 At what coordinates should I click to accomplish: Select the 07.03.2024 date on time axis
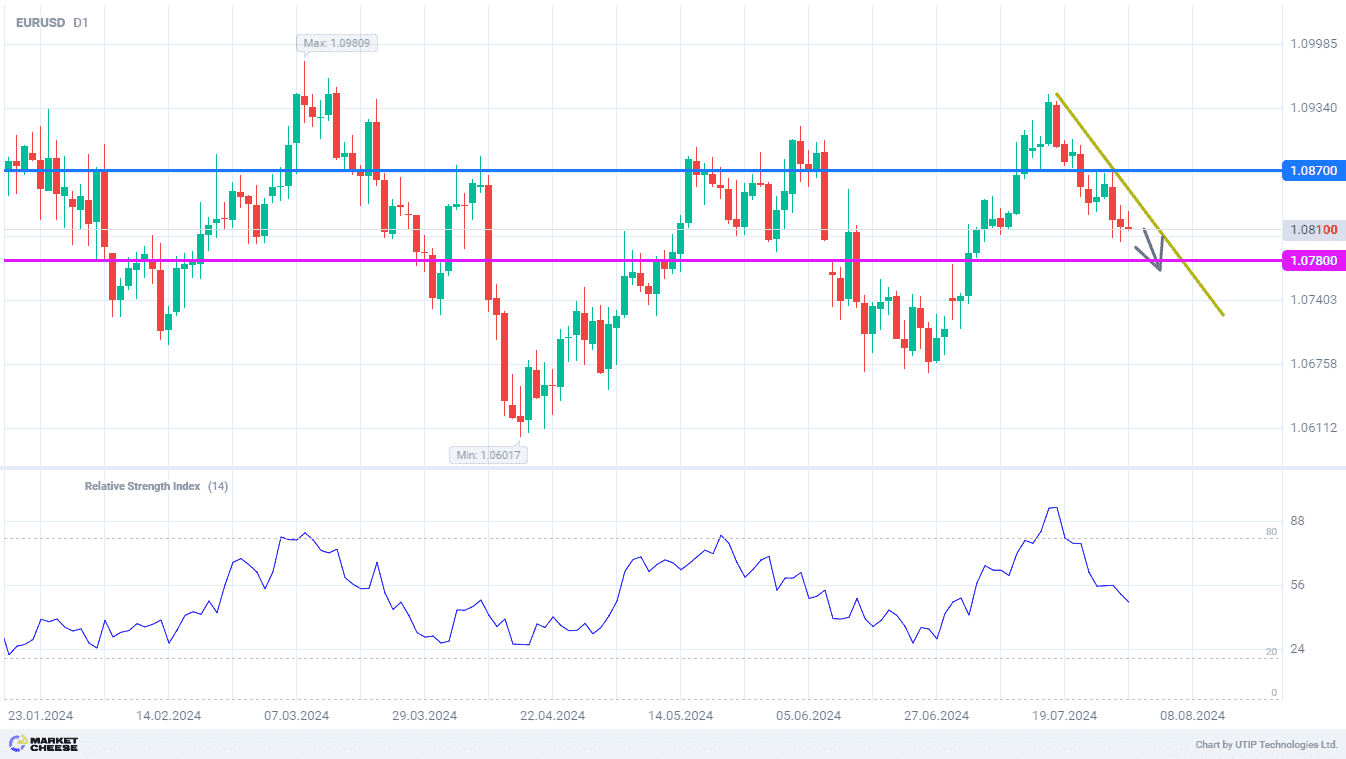tap(296, 716)
